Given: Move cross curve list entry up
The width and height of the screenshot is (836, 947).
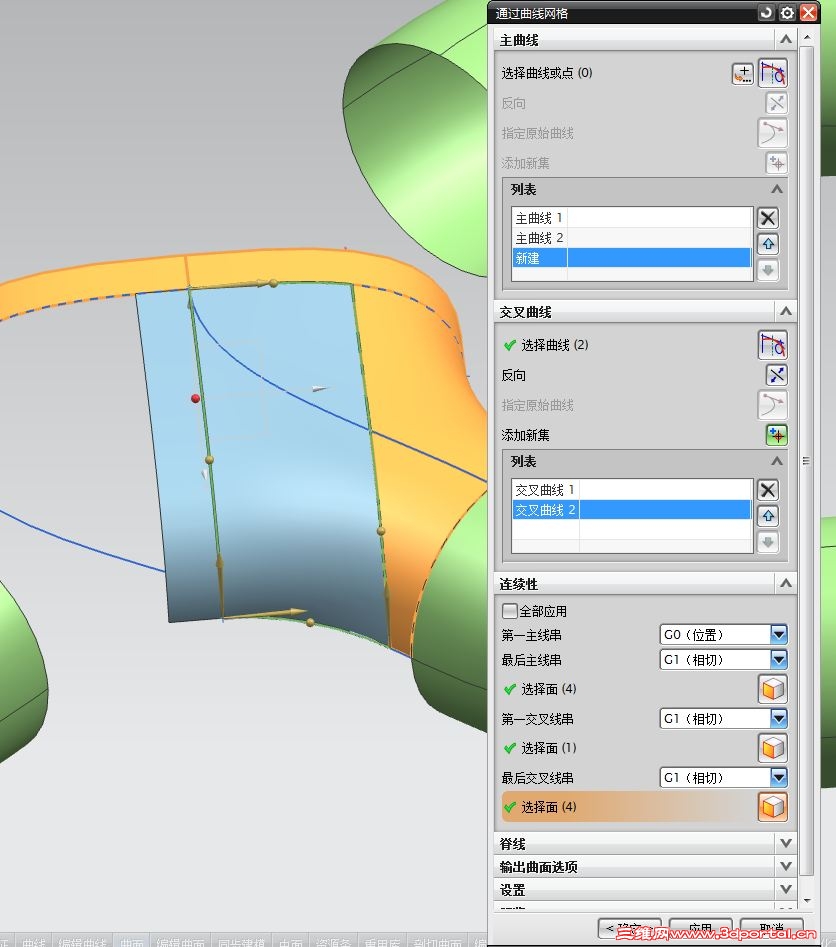Looking at the screenshot, I should click(x=768, y=516).
